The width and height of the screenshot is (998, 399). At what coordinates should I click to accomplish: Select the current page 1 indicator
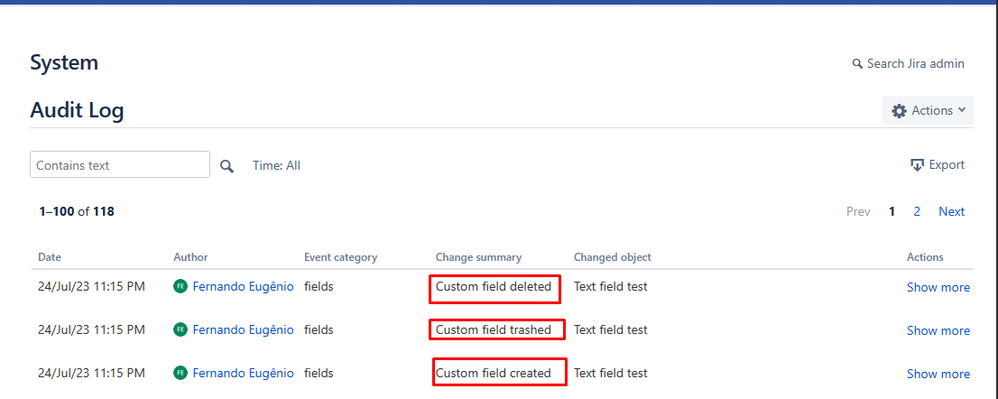click(x=892, y=211)
